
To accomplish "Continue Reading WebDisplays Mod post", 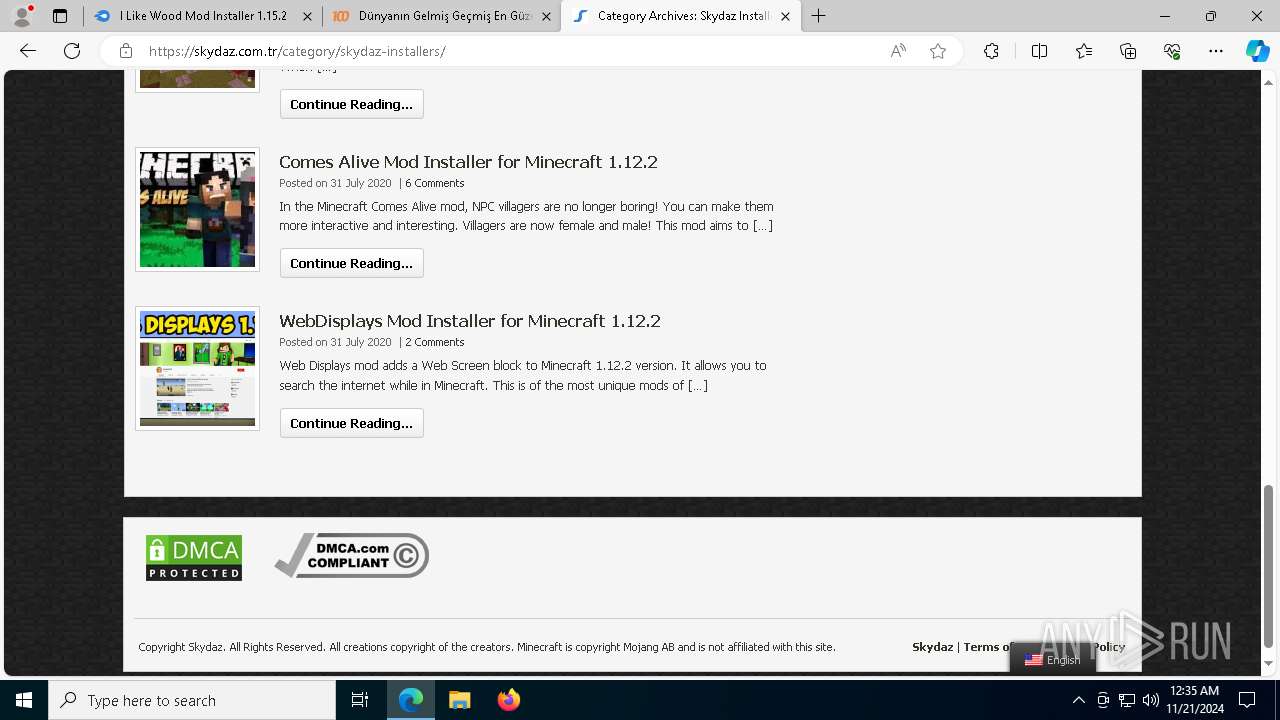I will click(x=352, y=423).
